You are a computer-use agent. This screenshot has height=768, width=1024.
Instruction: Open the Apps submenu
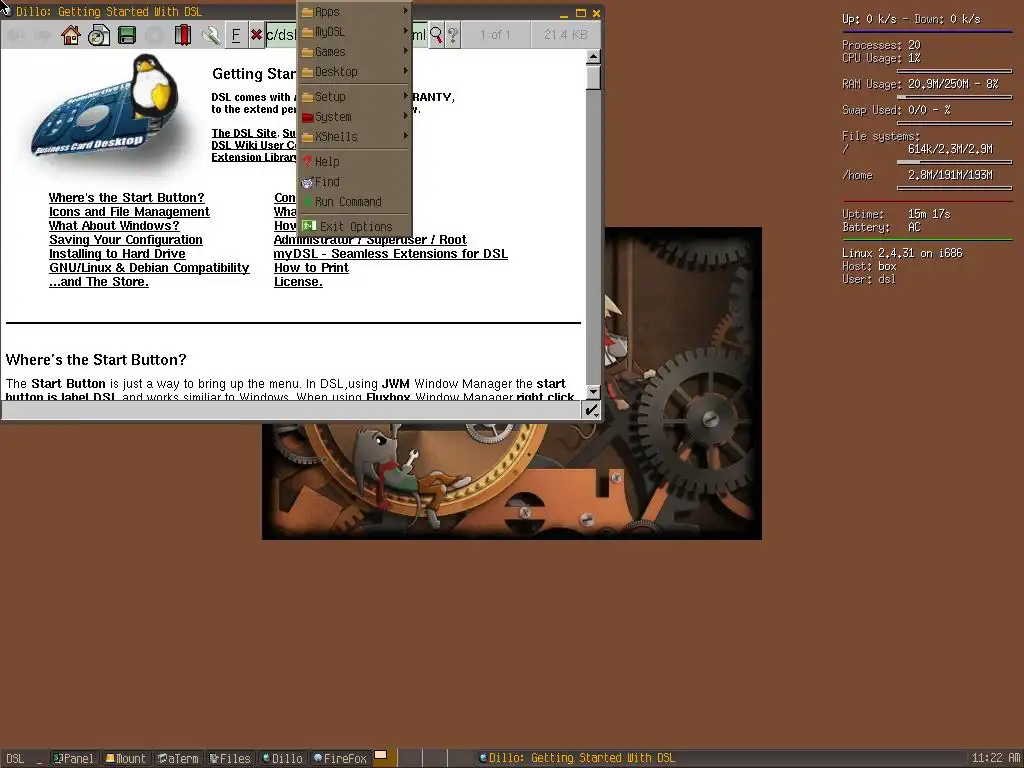355,12
